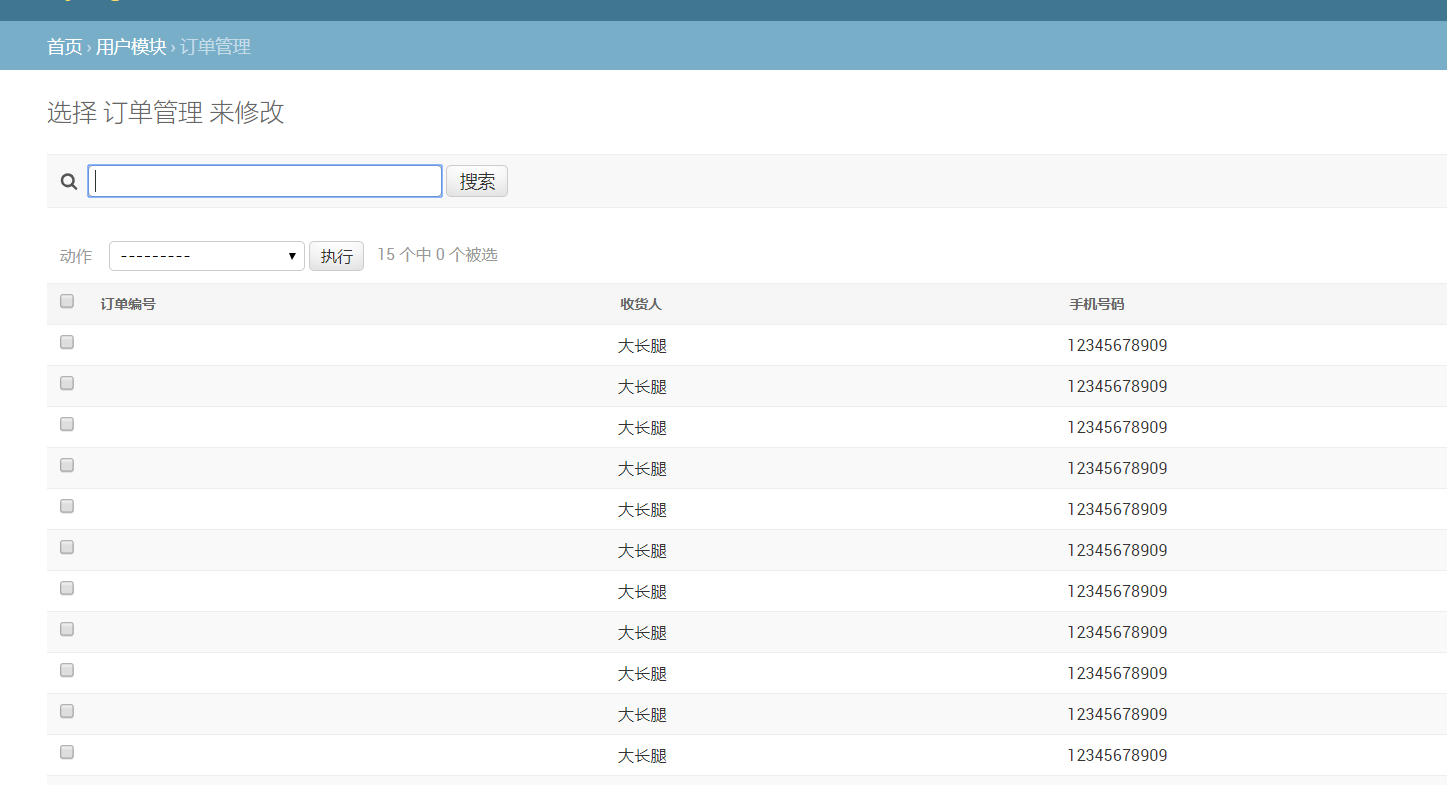Sort by the 手机号码 column header
Screen dimensions: 1447x785
point(1097,304)
